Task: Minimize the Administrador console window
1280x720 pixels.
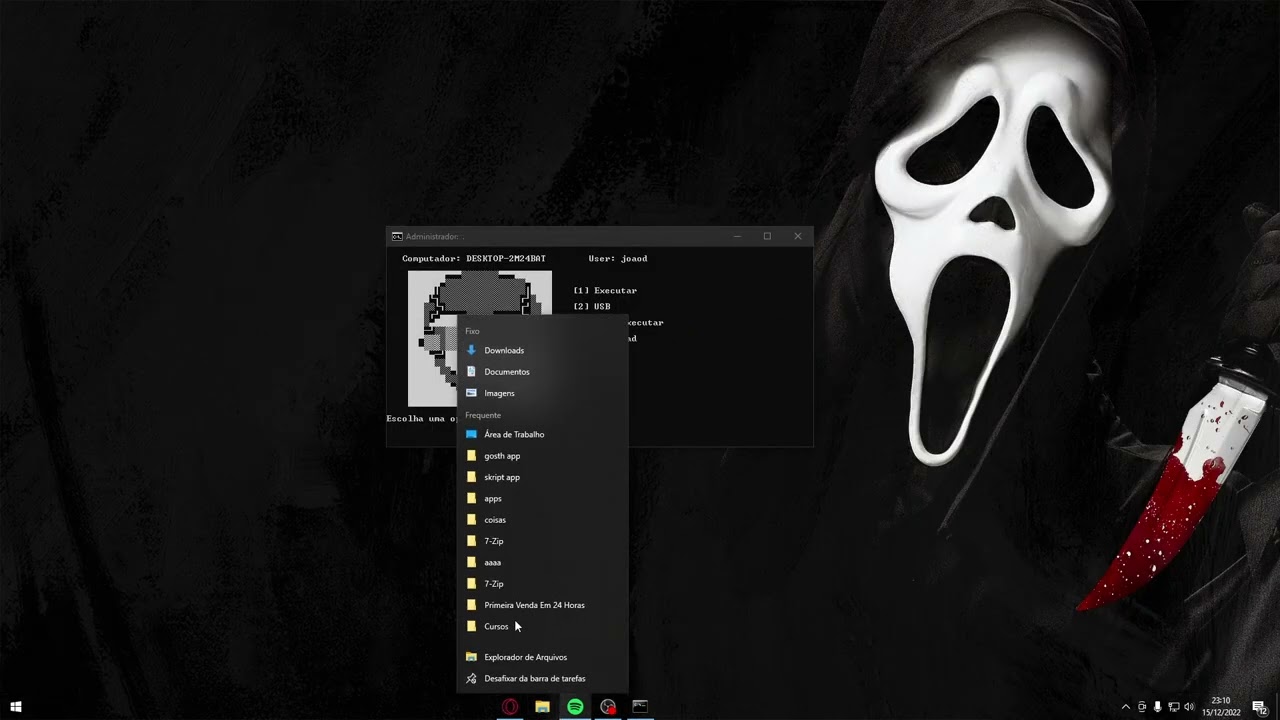Action: [737, 236]
